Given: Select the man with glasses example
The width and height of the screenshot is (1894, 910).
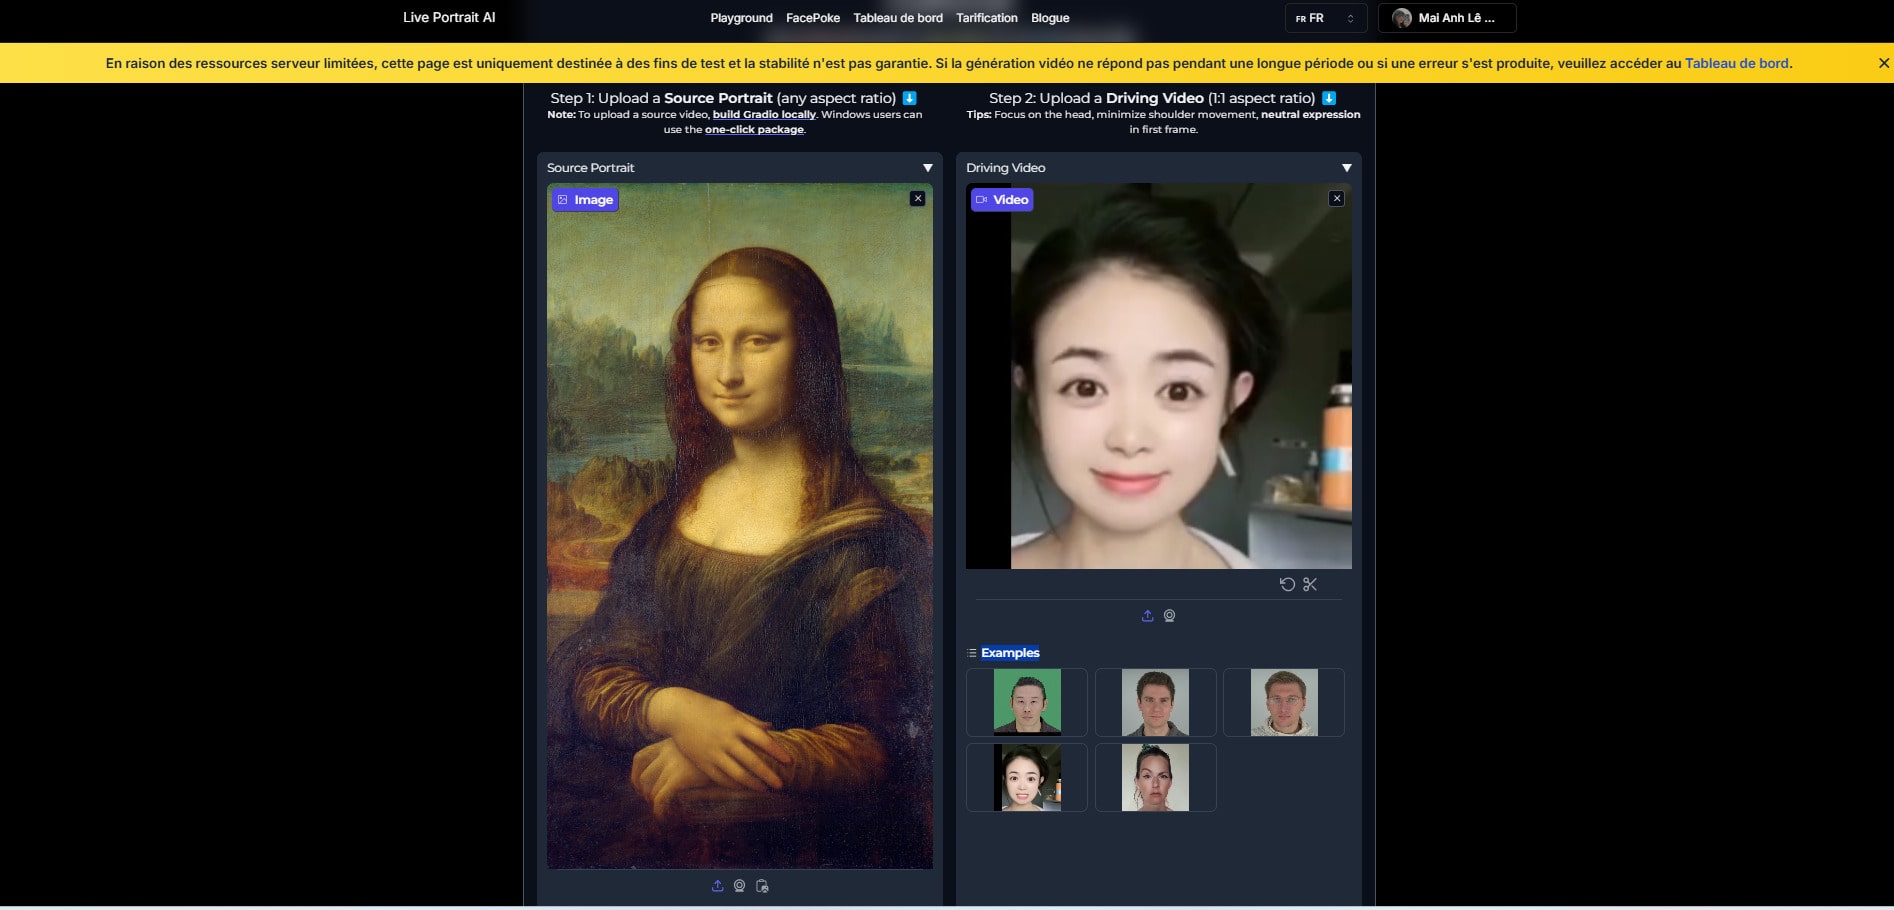Looking at the screenshot, I should click(x=1284, y=702).
